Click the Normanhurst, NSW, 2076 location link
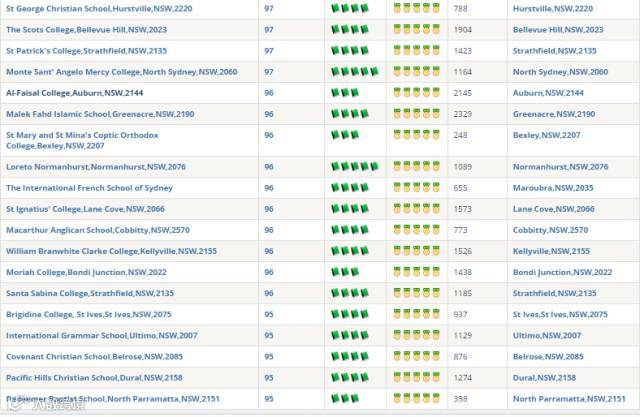This screenshot has width=640, height=417. 560,166
